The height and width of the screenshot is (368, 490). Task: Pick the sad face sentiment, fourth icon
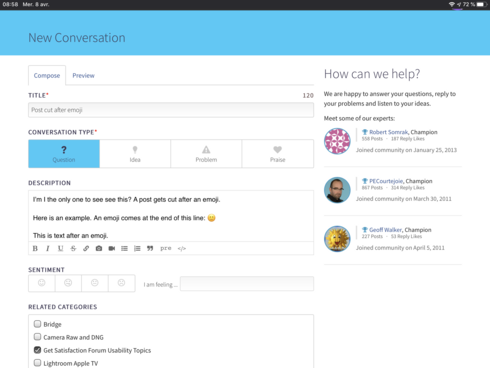121,283
